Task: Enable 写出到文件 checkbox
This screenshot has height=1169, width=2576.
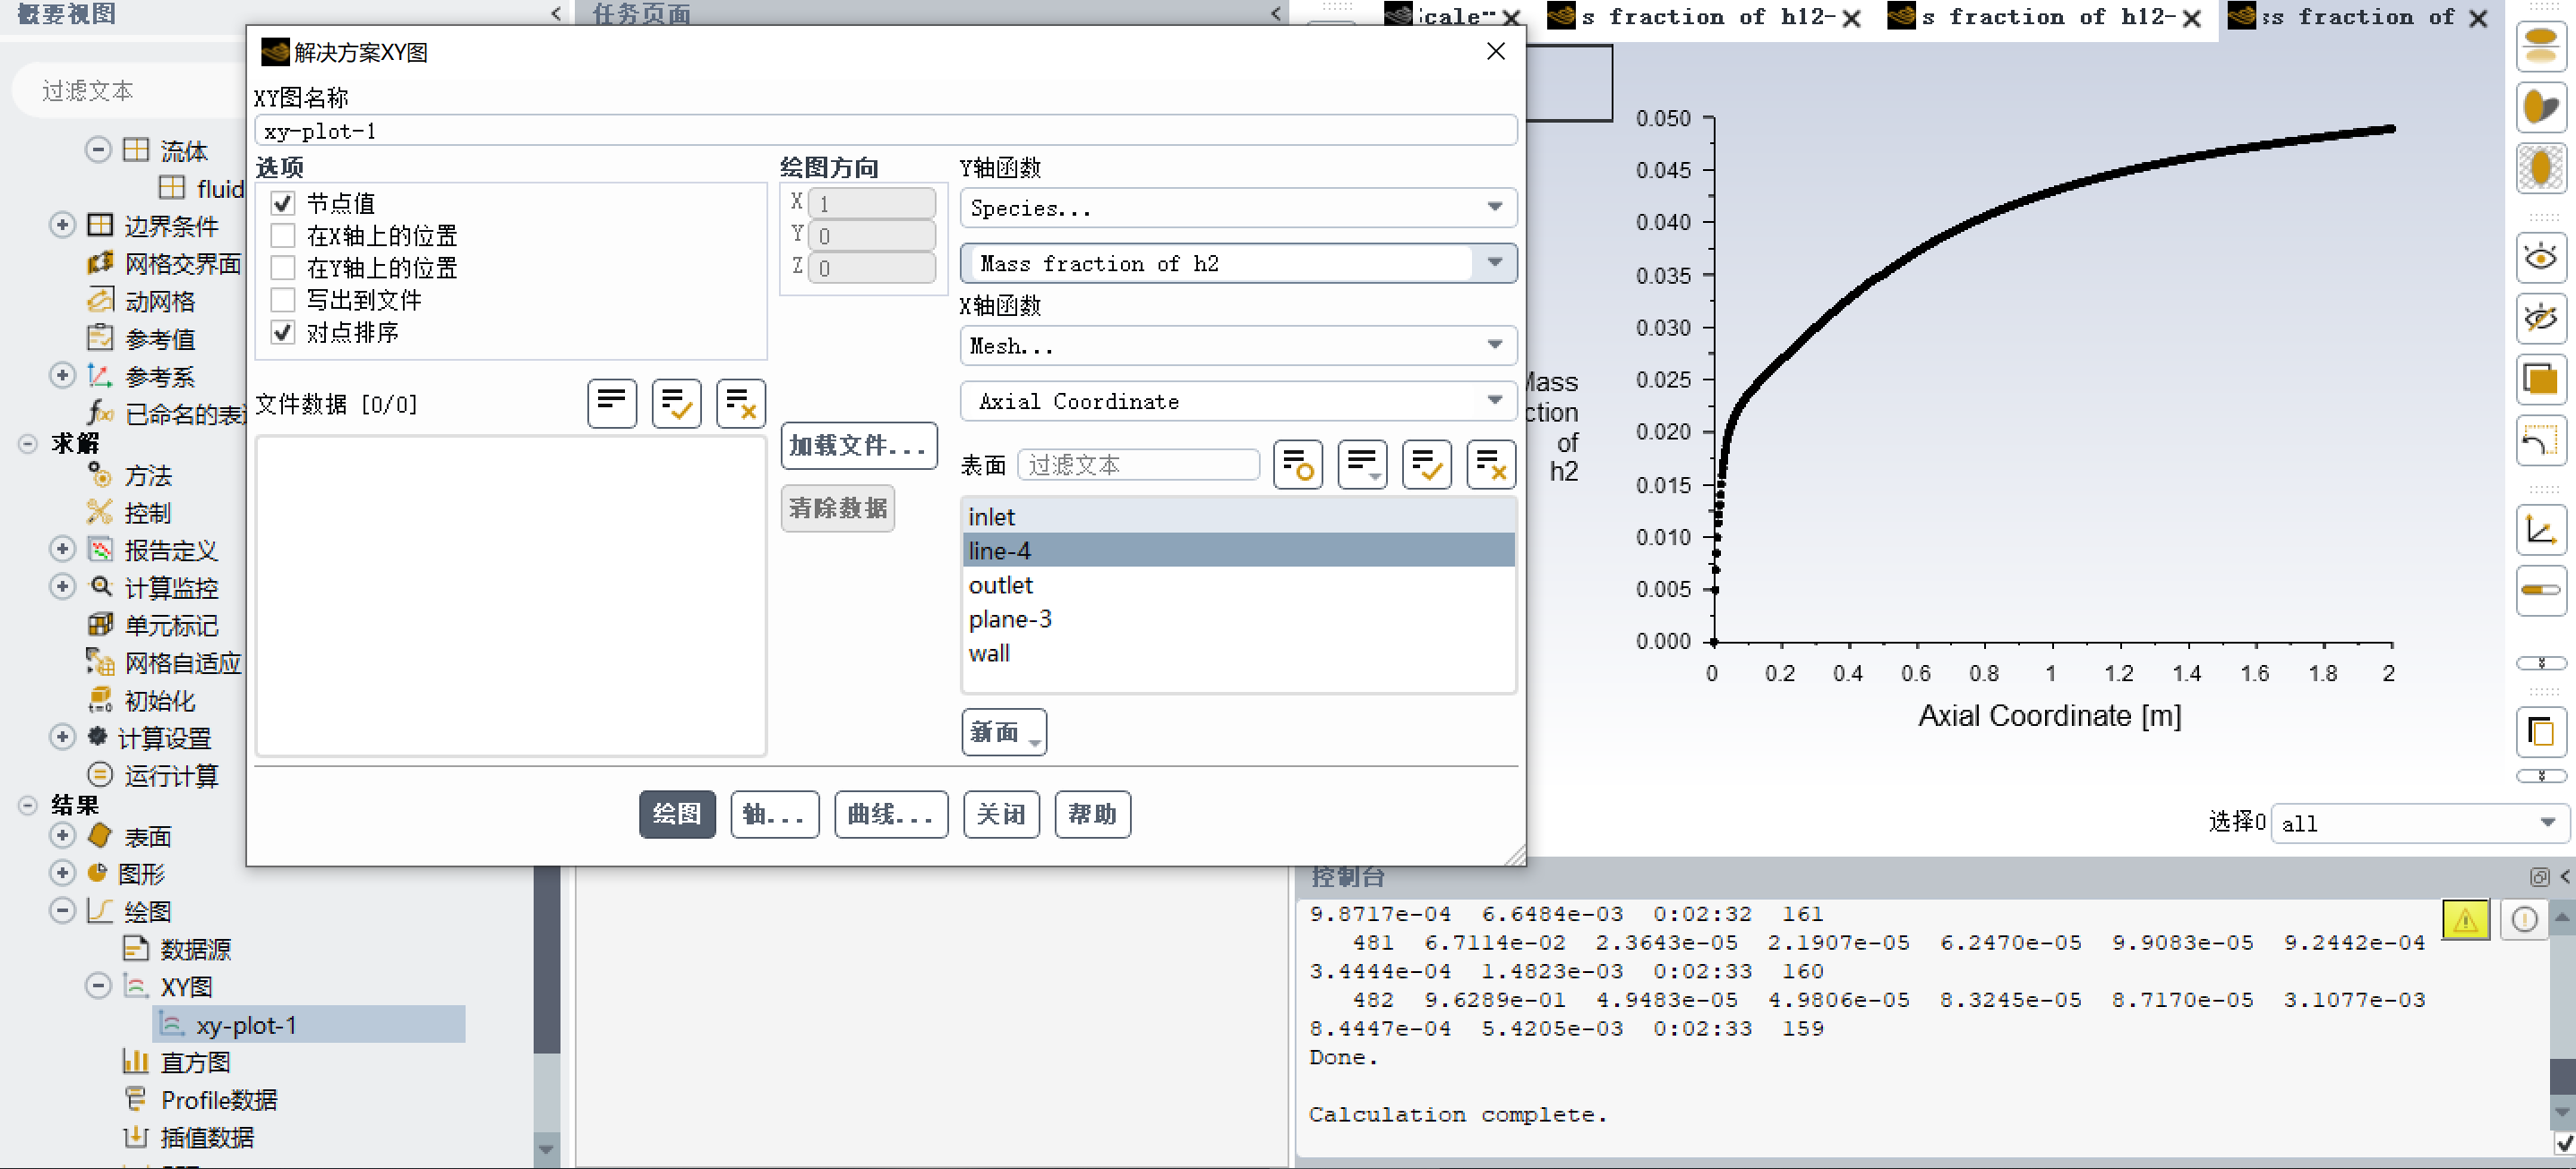Action: [283, 300]
